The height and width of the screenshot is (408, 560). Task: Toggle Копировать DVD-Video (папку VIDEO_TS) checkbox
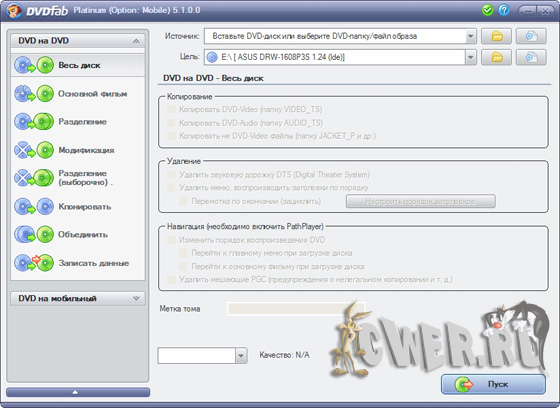(x=171, y=109)
